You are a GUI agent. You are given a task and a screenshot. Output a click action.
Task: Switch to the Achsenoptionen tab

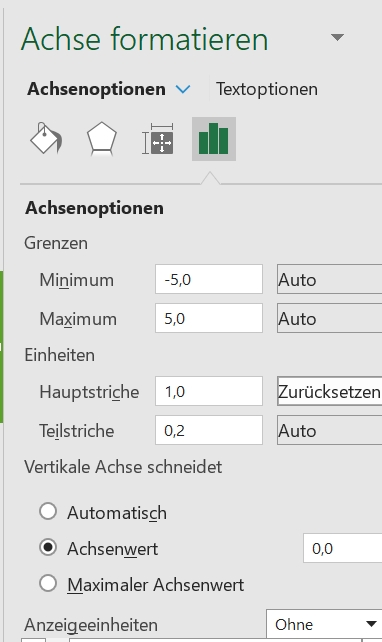(96, 89)
